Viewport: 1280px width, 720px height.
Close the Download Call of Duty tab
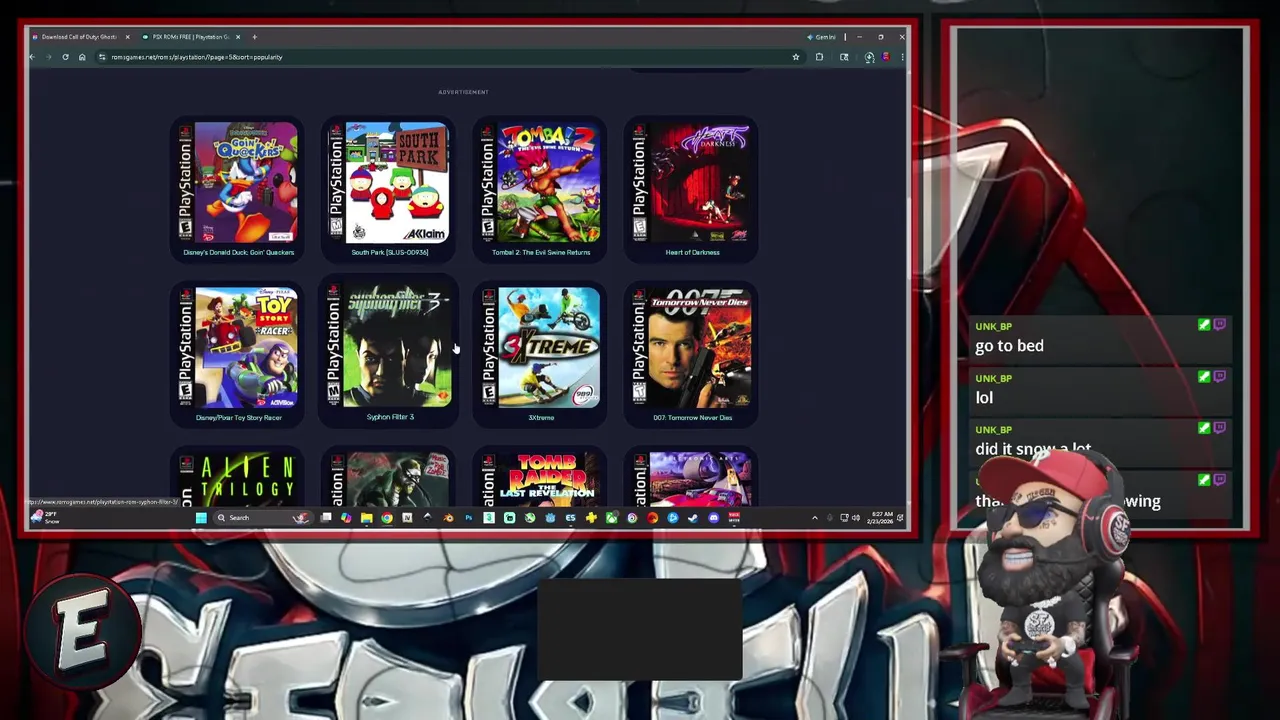pyautogui.click(x=127, y=37)
